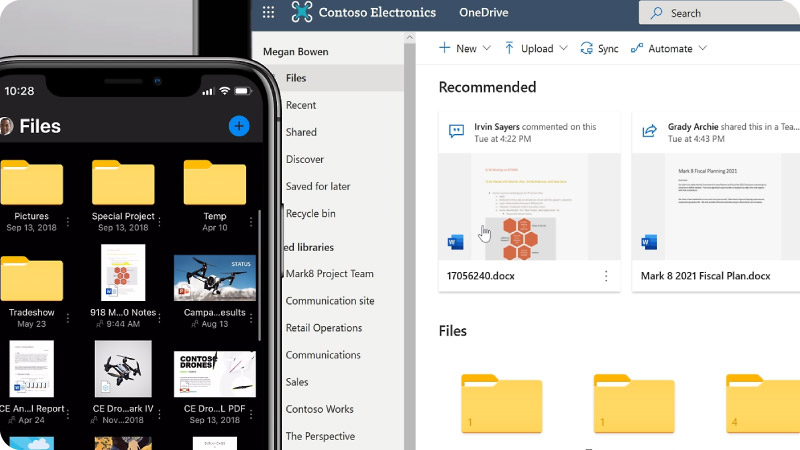Tap more options next to Special Project
Screen dimensions: 800x450
click(159, 222)
